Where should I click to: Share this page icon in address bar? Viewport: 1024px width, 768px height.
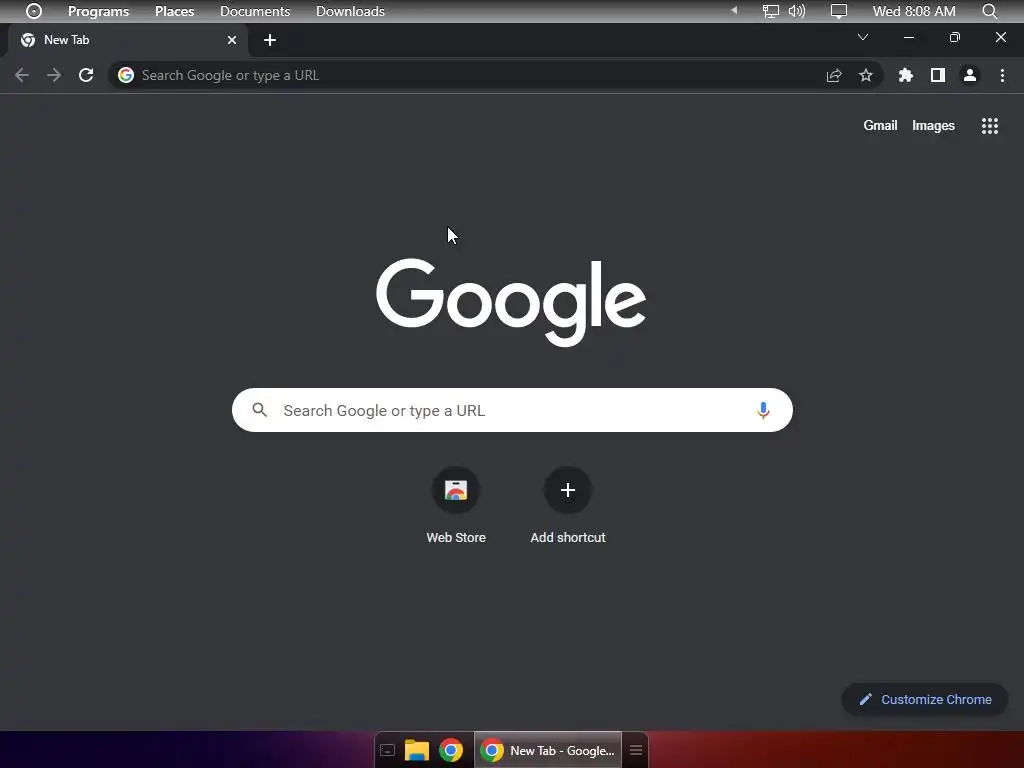pos(834,75)
